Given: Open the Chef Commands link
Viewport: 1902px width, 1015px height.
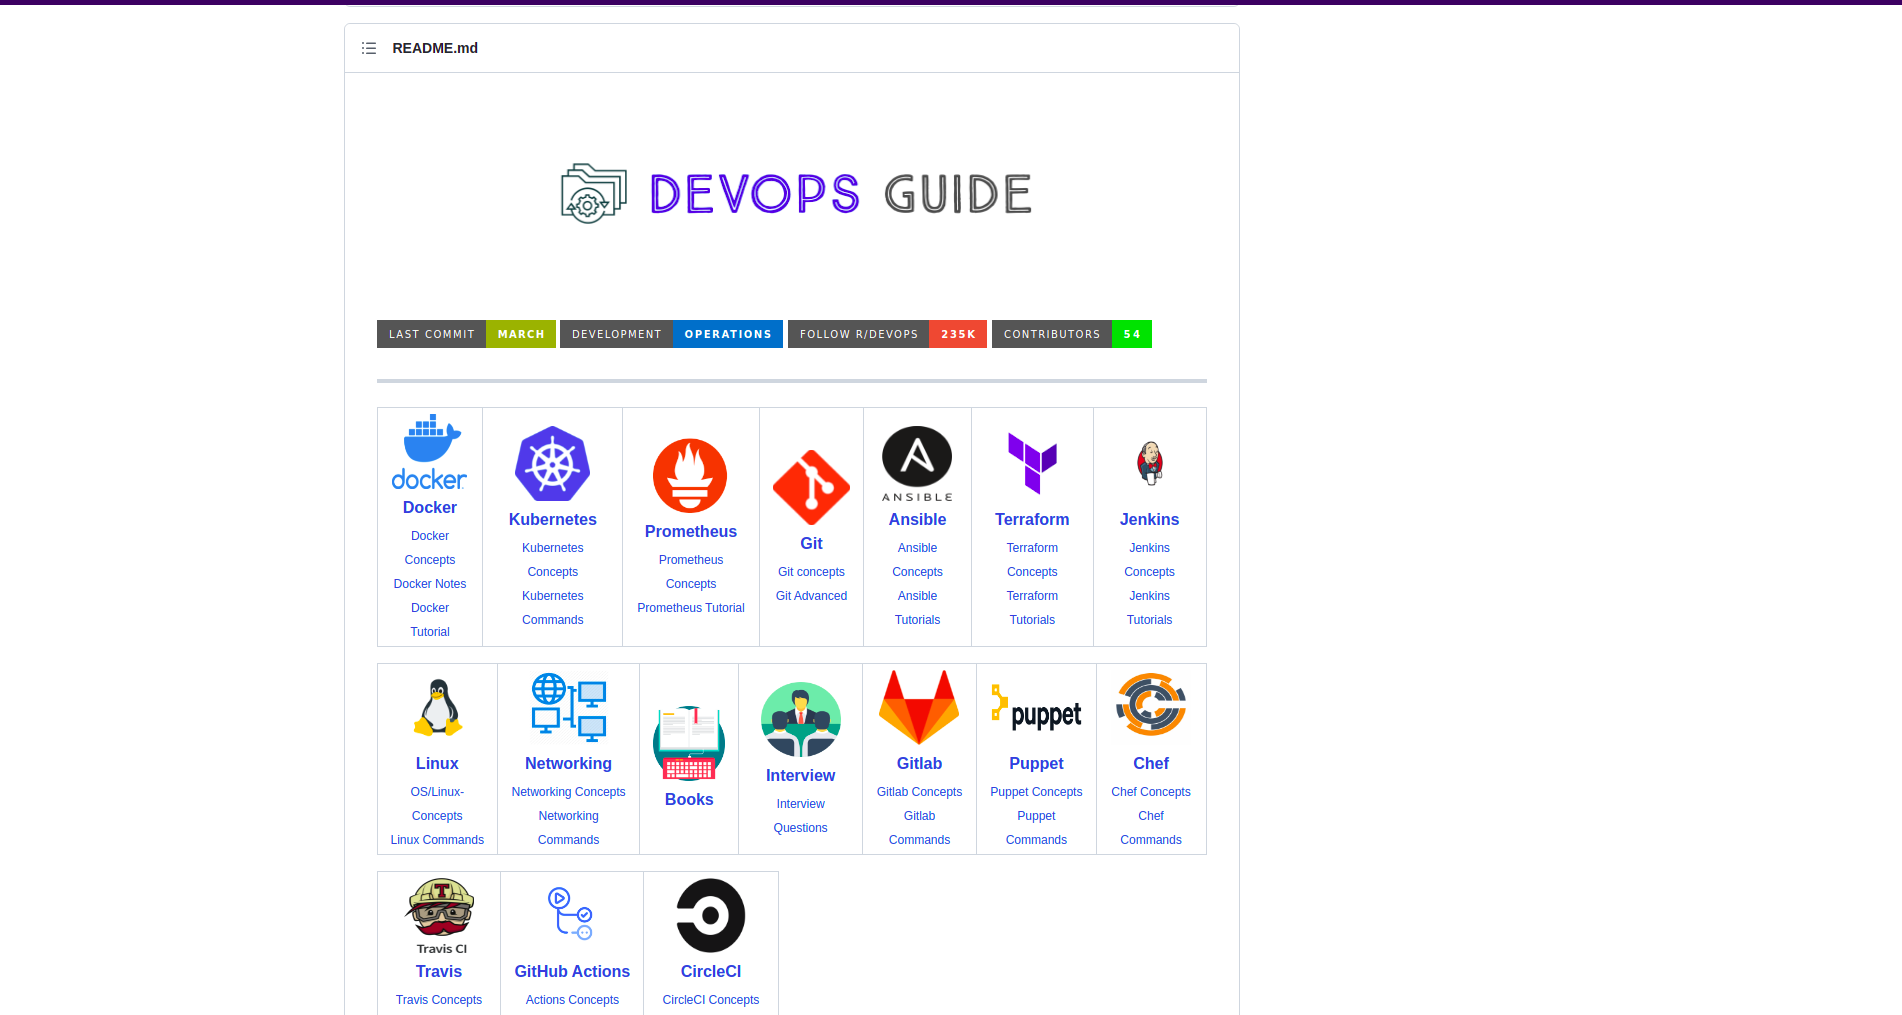Looking at the screenshot, I should tap(1151, 828).
